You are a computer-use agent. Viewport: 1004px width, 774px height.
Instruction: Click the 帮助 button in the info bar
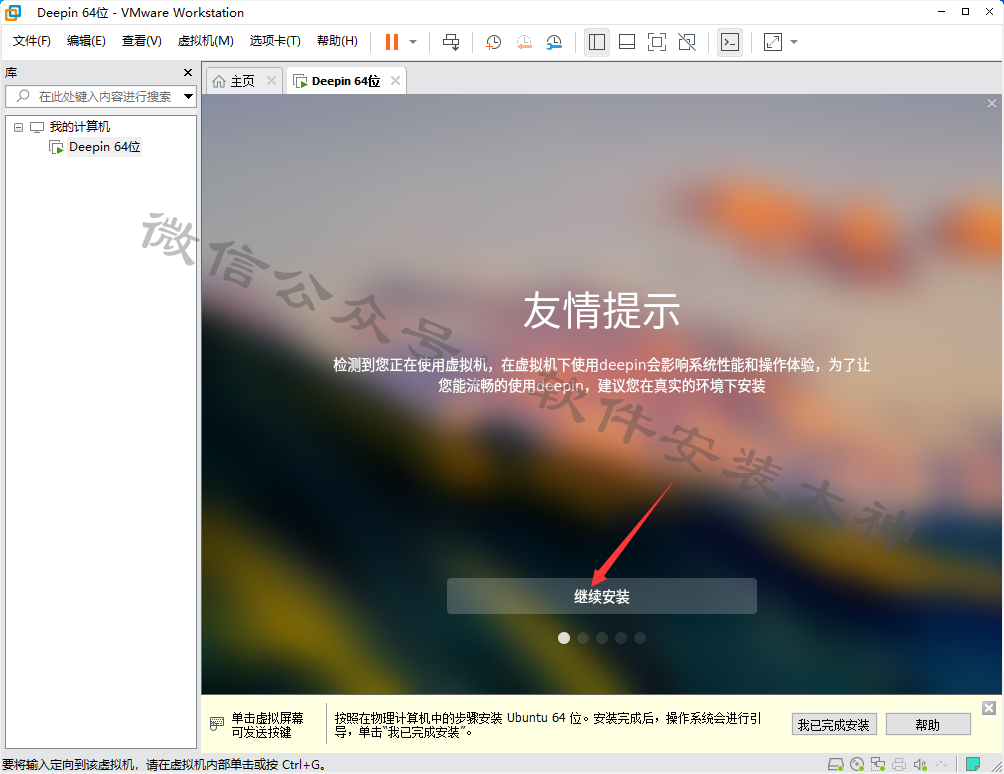(x=928, y=725)
